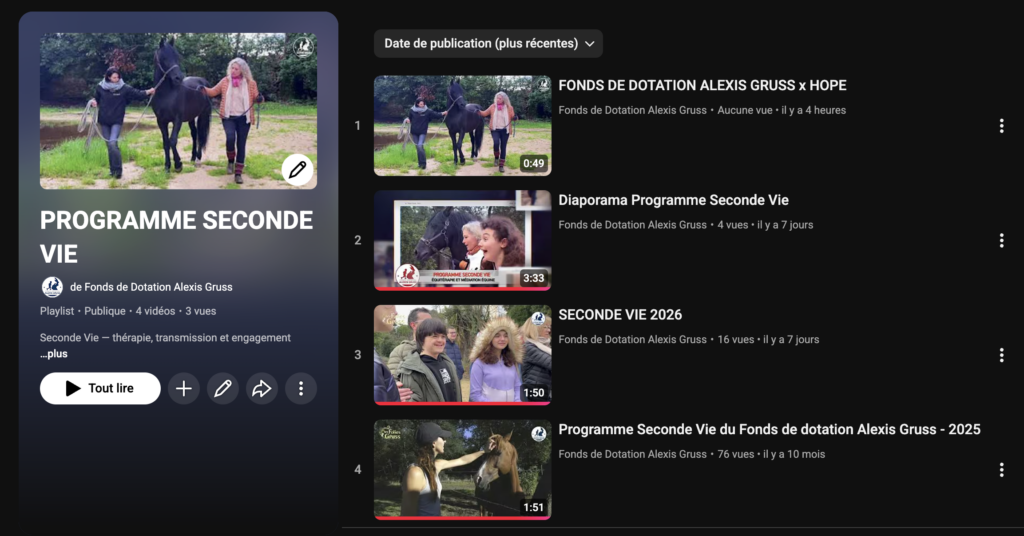Click the 'Playlist · Publique · 4 vidéos · 3 vues' line
Image resolution: width=1024 pixels, height=536 pixels.
[128, 311]
